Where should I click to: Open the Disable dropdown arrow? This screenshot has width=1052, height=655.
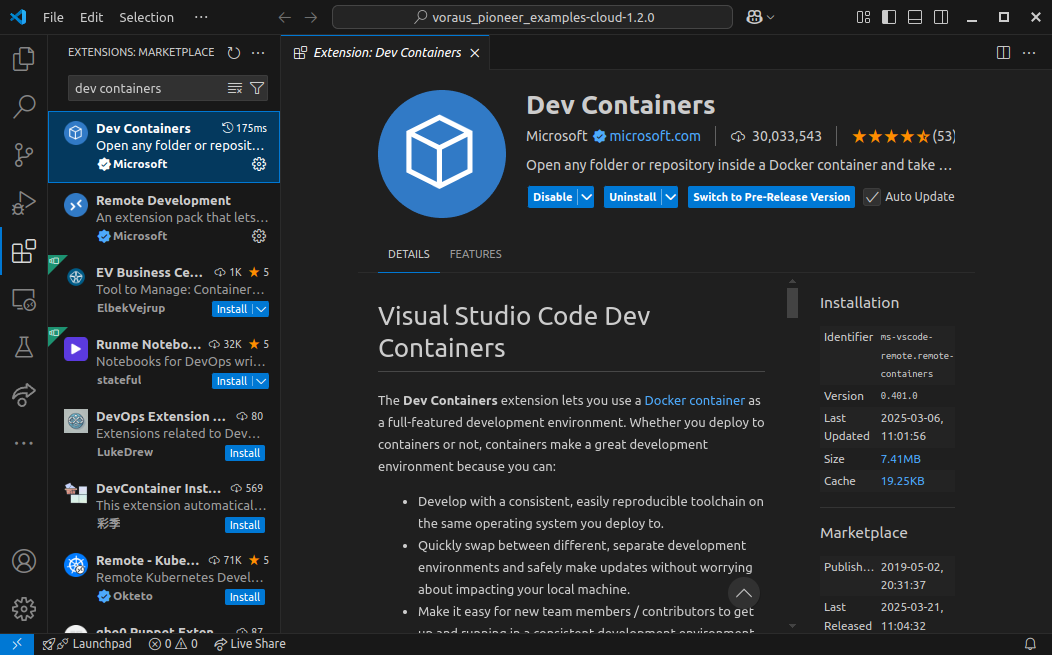[x=586, y=197]
